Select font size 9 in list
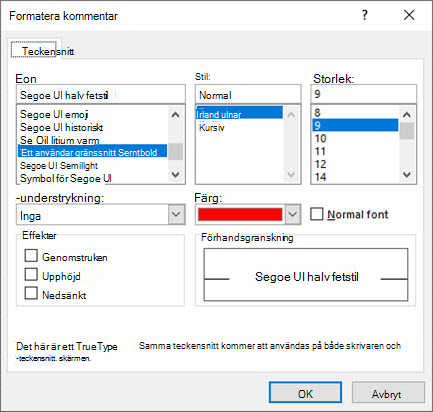 pos(355,125)
